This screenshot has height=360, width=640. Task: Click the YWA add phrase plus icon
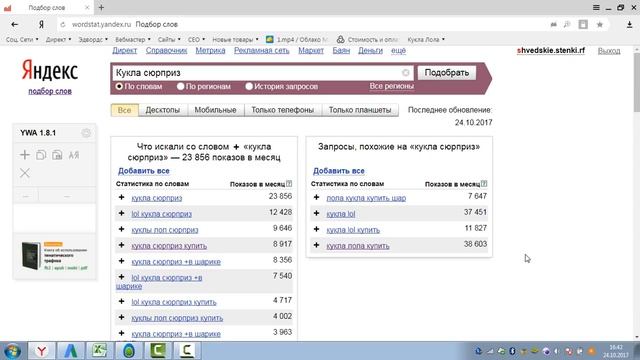coord(24,155)
